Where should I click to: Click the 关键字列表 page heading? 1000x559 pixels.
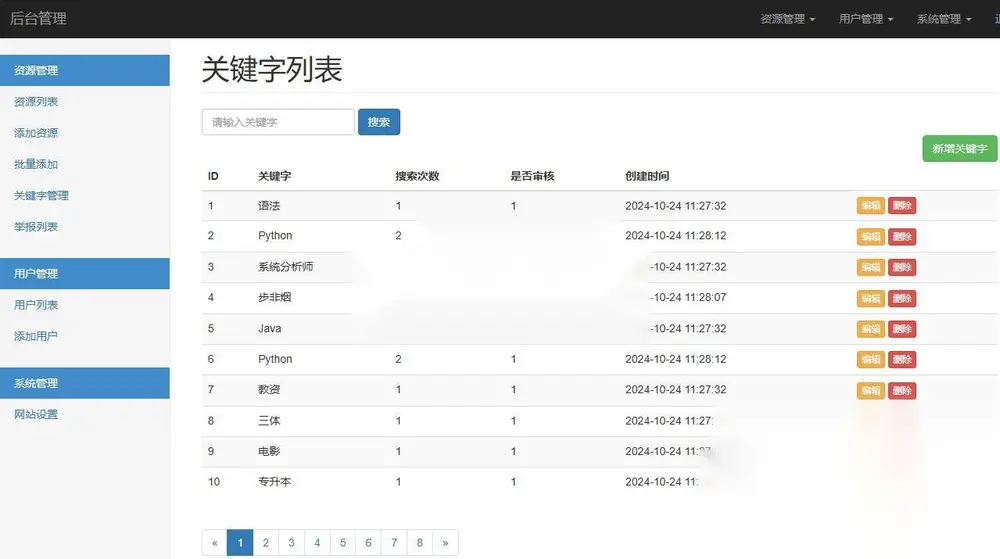[272, 69]
